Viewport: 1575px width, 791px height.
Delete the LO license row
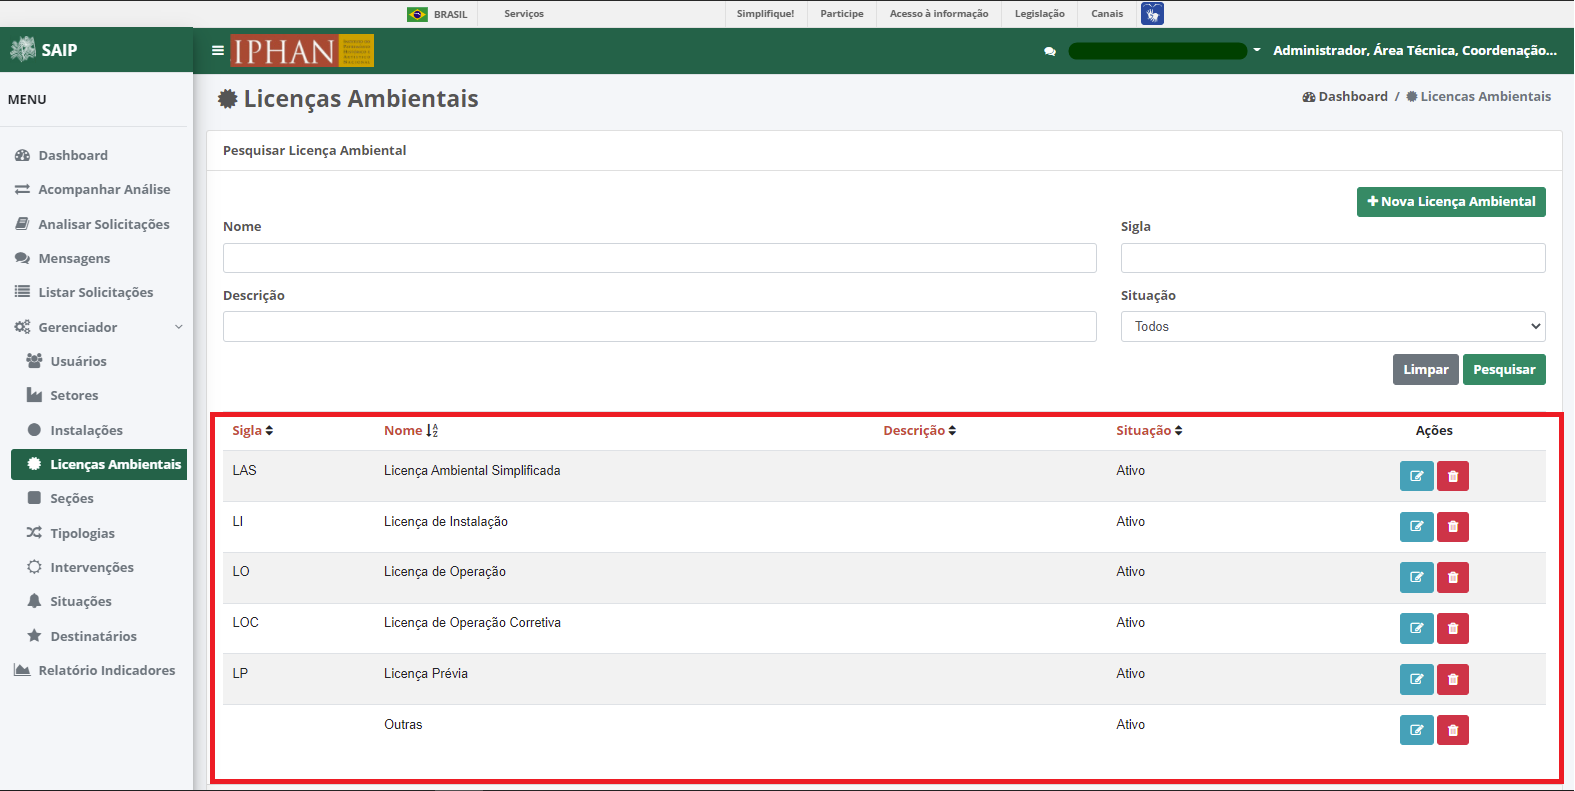click(x=1453, y=577)
